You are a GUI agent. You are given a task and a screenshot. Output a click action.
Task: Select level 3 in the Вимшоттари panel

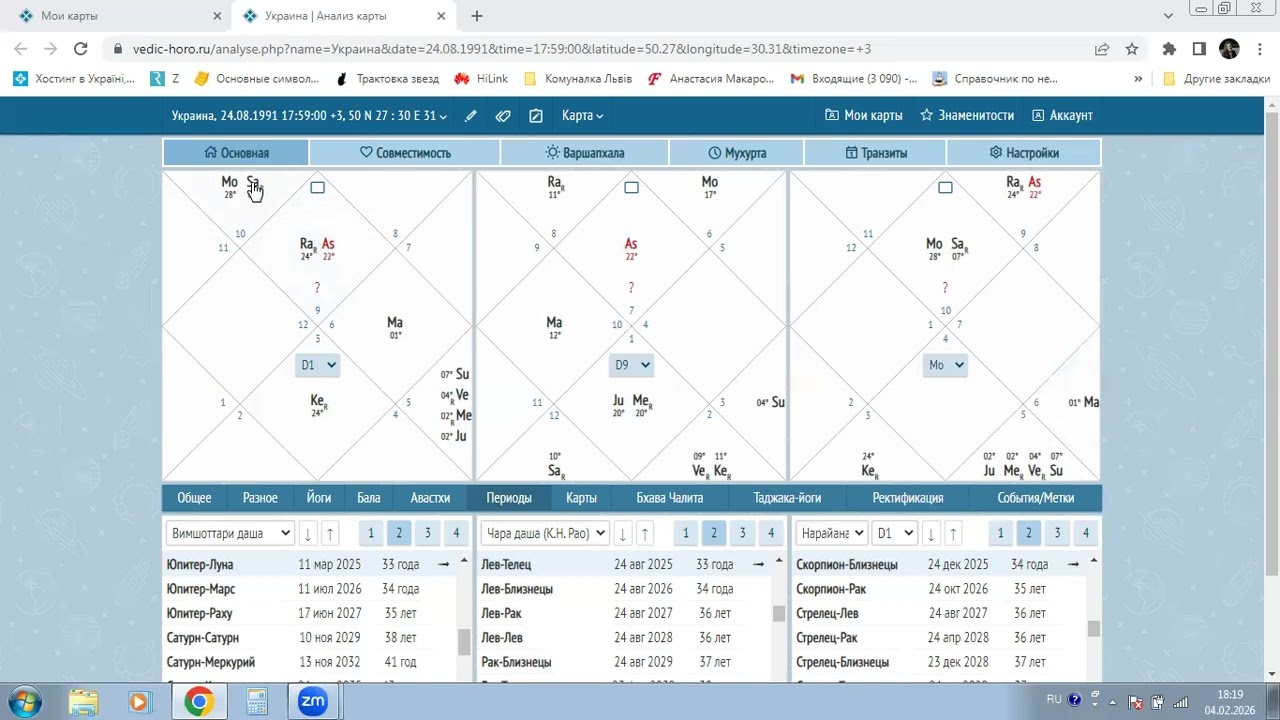(x=427, y=533)
